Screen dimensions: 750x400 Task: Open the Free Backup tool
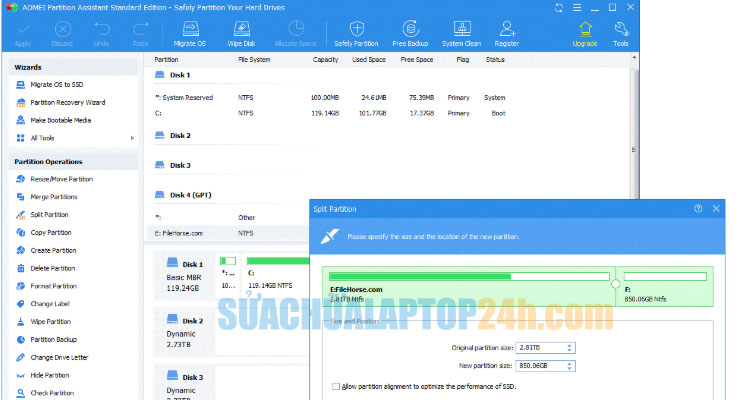click(x=410, y=34)
